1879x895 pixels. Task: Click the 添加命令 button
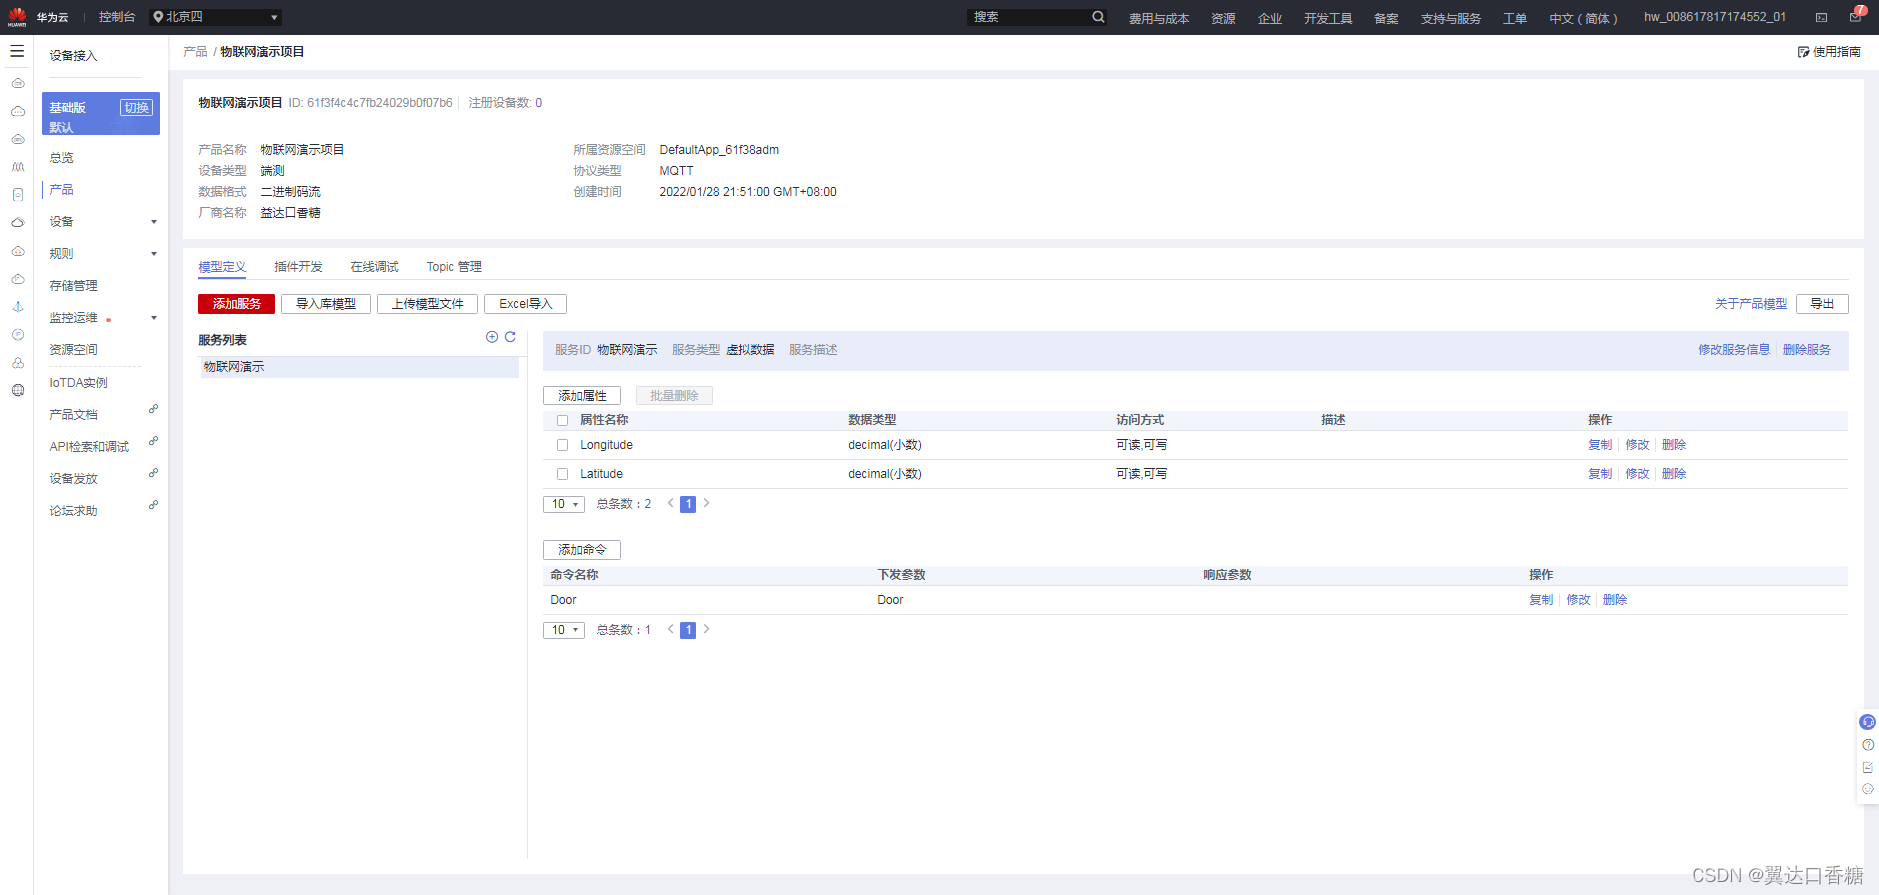582,550
